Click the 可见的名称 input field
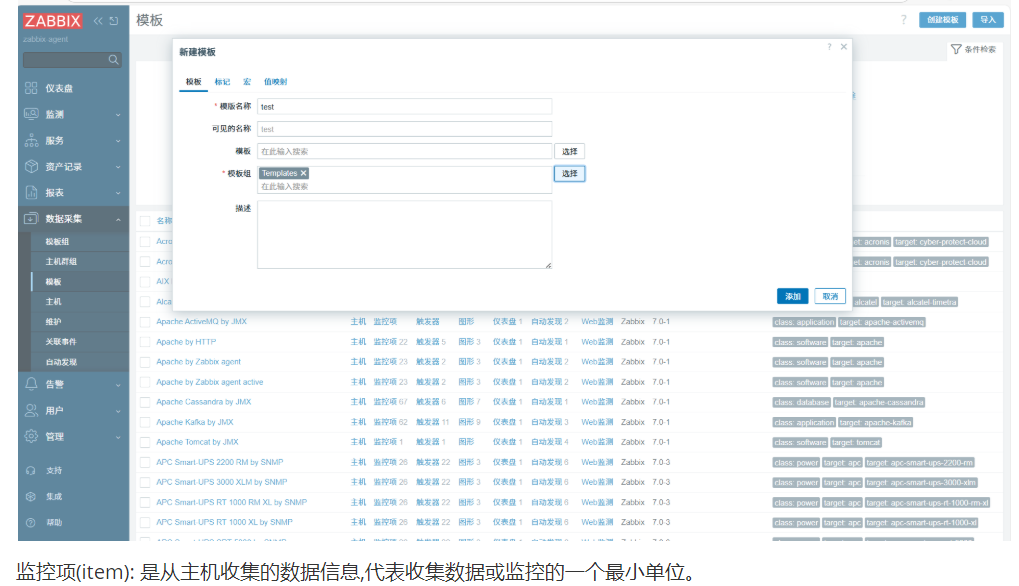1019x586 pixels. pyautogui.click(x=404, y=129)
